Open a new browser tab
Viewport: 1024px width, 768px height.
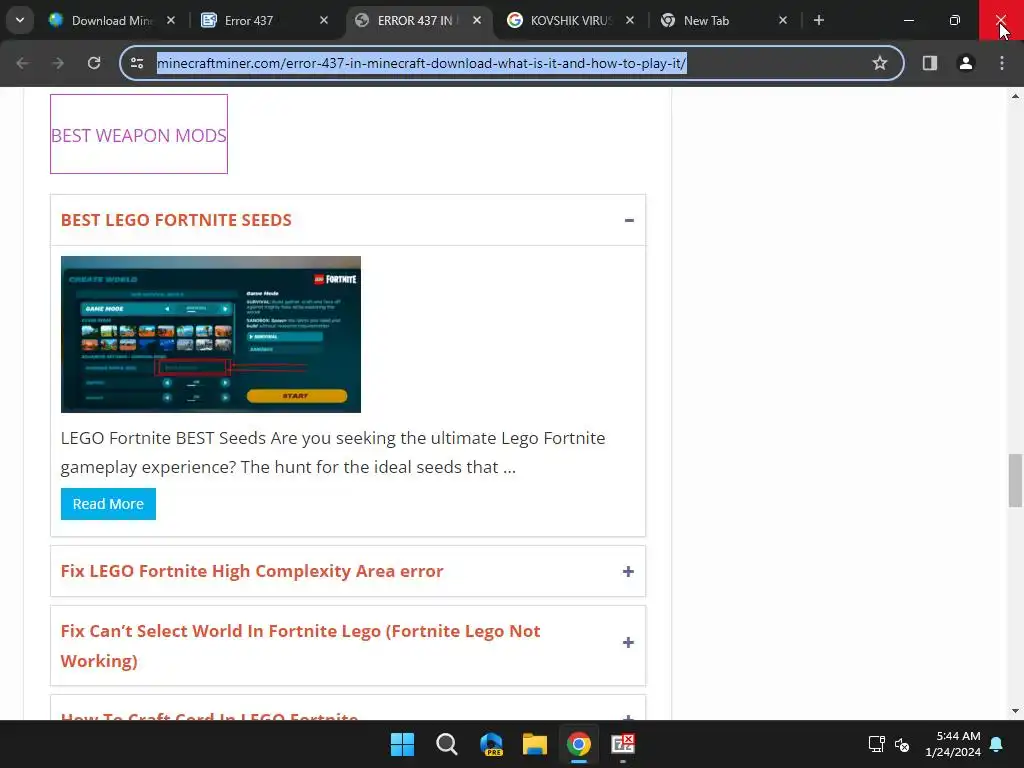[818, 20]
